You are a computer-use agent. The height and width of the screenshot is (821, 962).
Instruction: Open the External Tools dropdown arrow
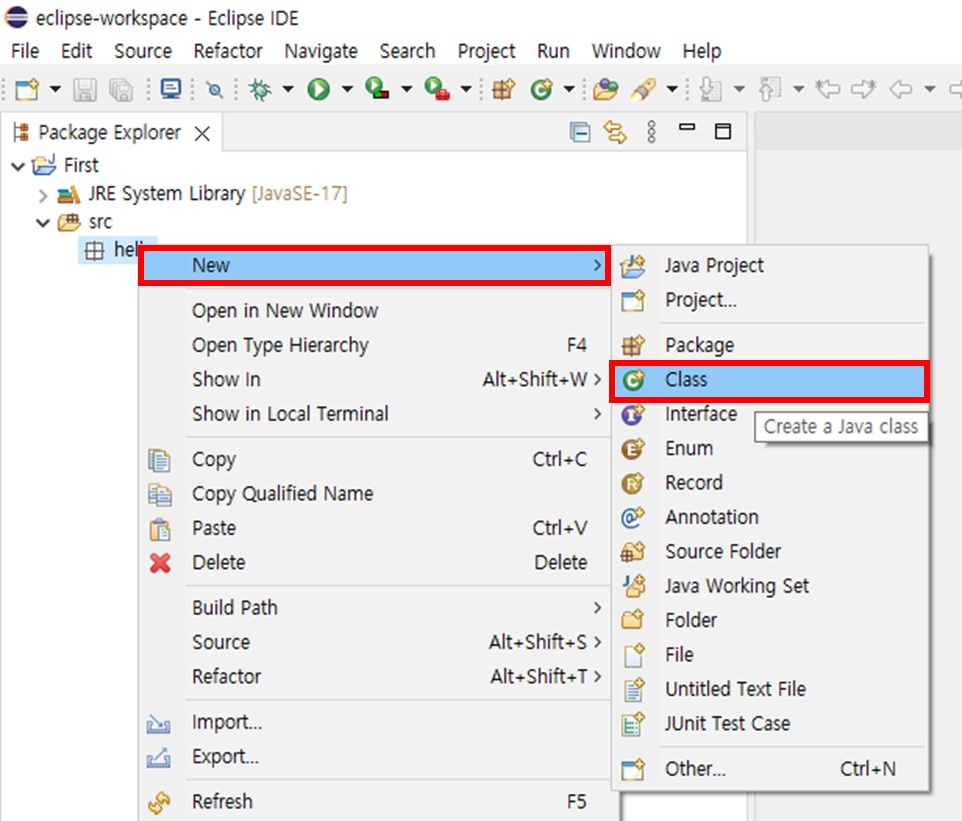[x=466, y=90]
